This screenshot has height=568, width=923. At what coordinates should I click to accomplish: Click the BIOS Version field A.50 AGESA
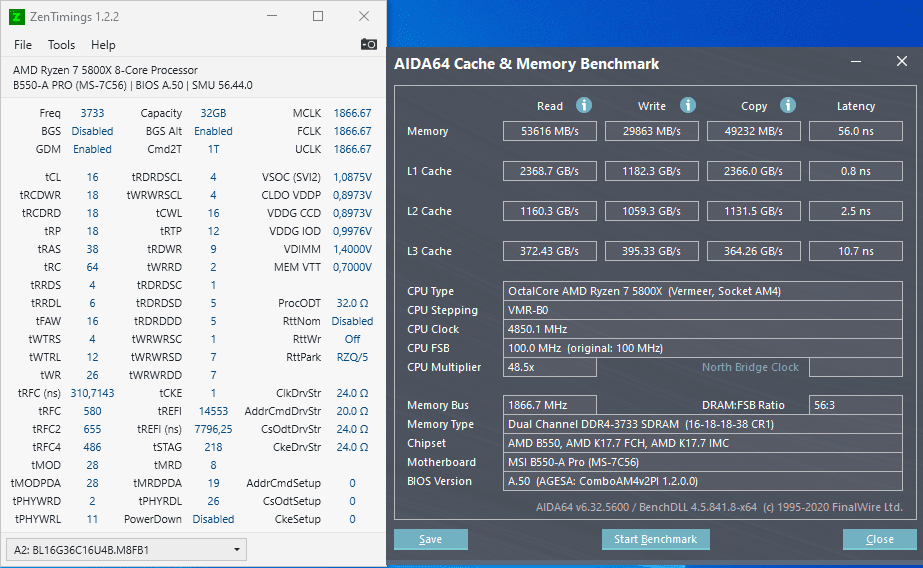click(703, 481)
